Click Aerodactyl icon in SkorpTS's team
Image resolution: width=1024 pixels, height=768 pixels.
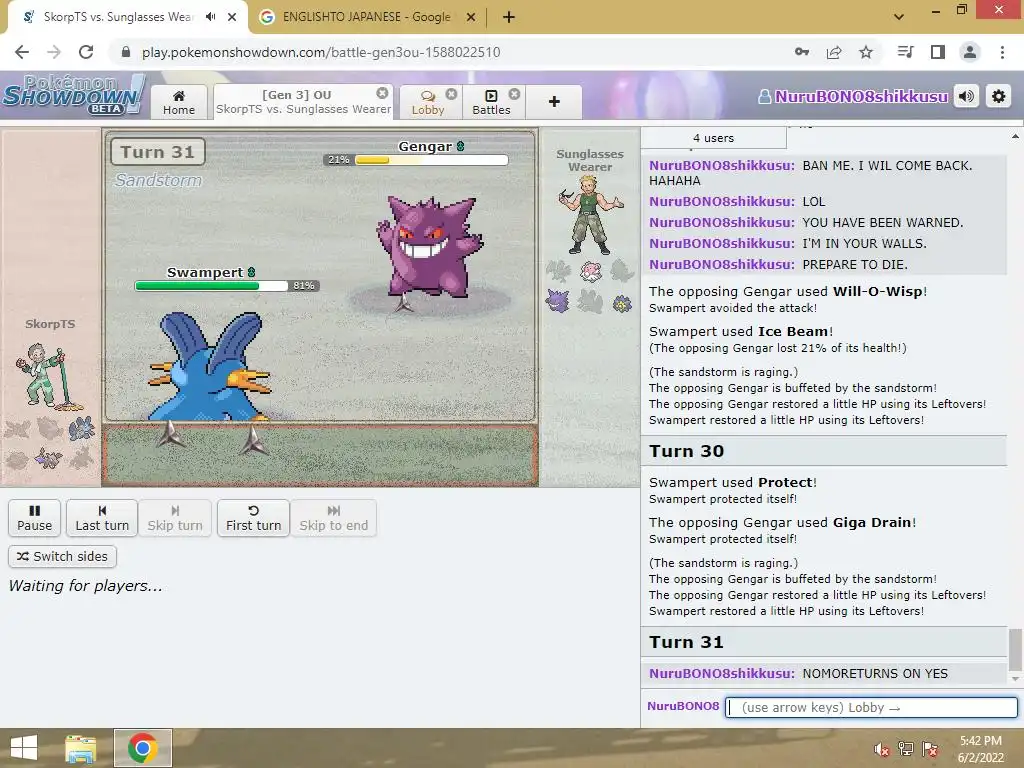click(49, 458)
